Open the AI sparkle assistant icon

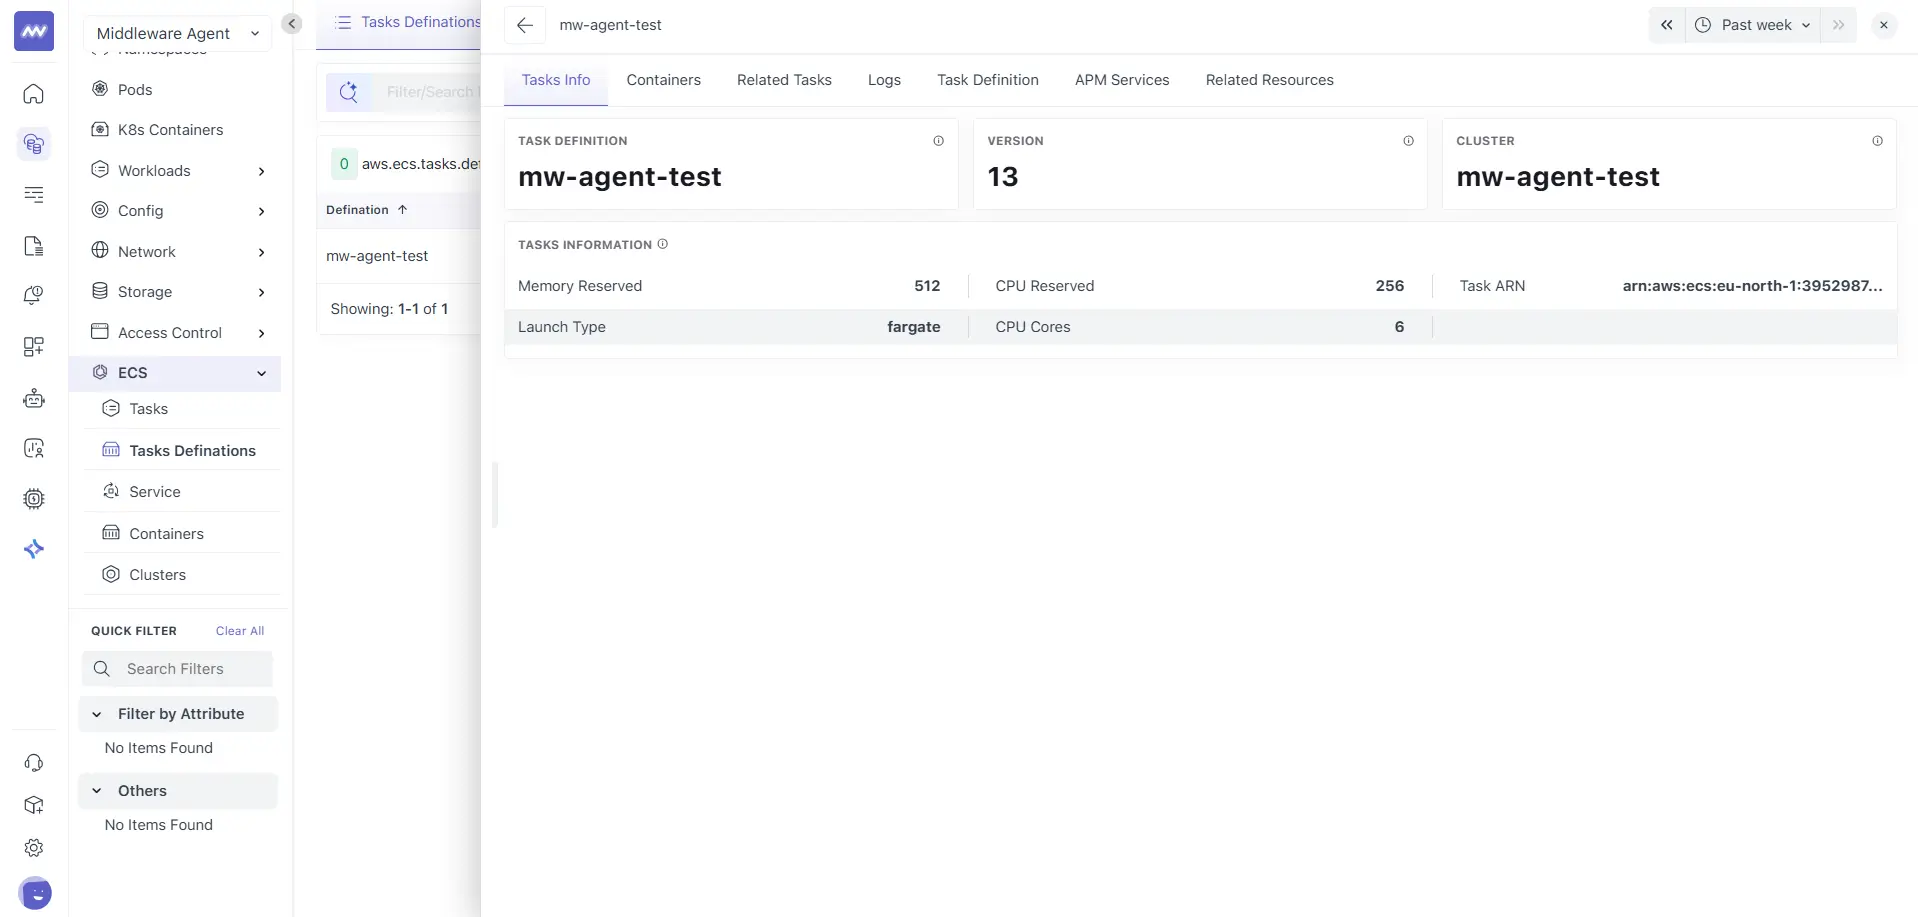click(x=33, y=549)
